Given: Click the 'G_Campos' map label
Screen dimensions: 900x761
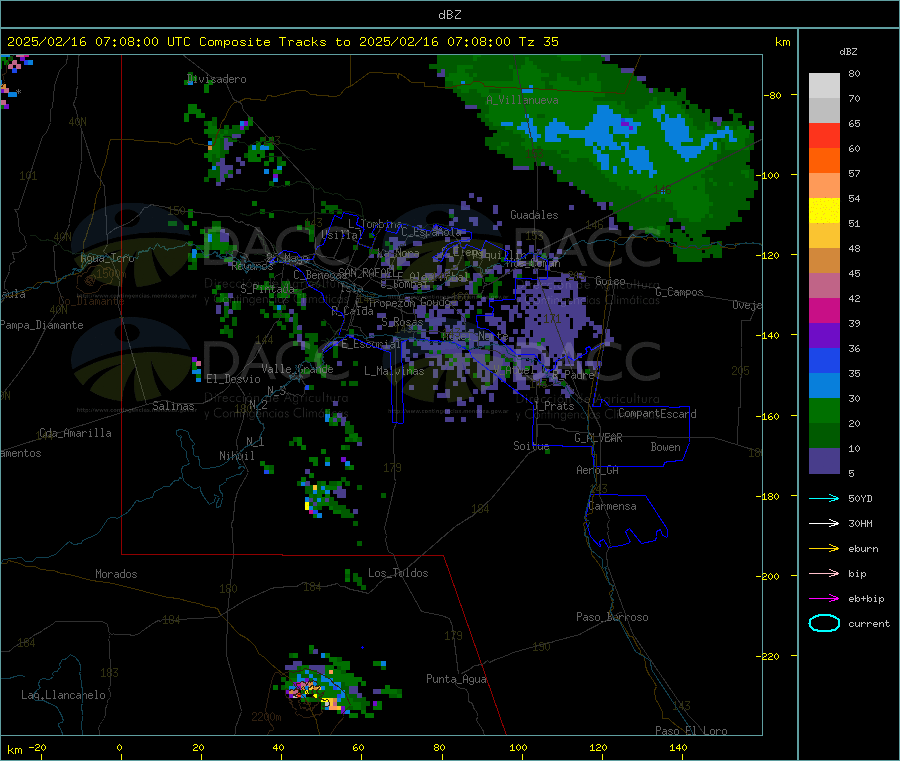Looking at the screenshot, I should pos(680,292).
